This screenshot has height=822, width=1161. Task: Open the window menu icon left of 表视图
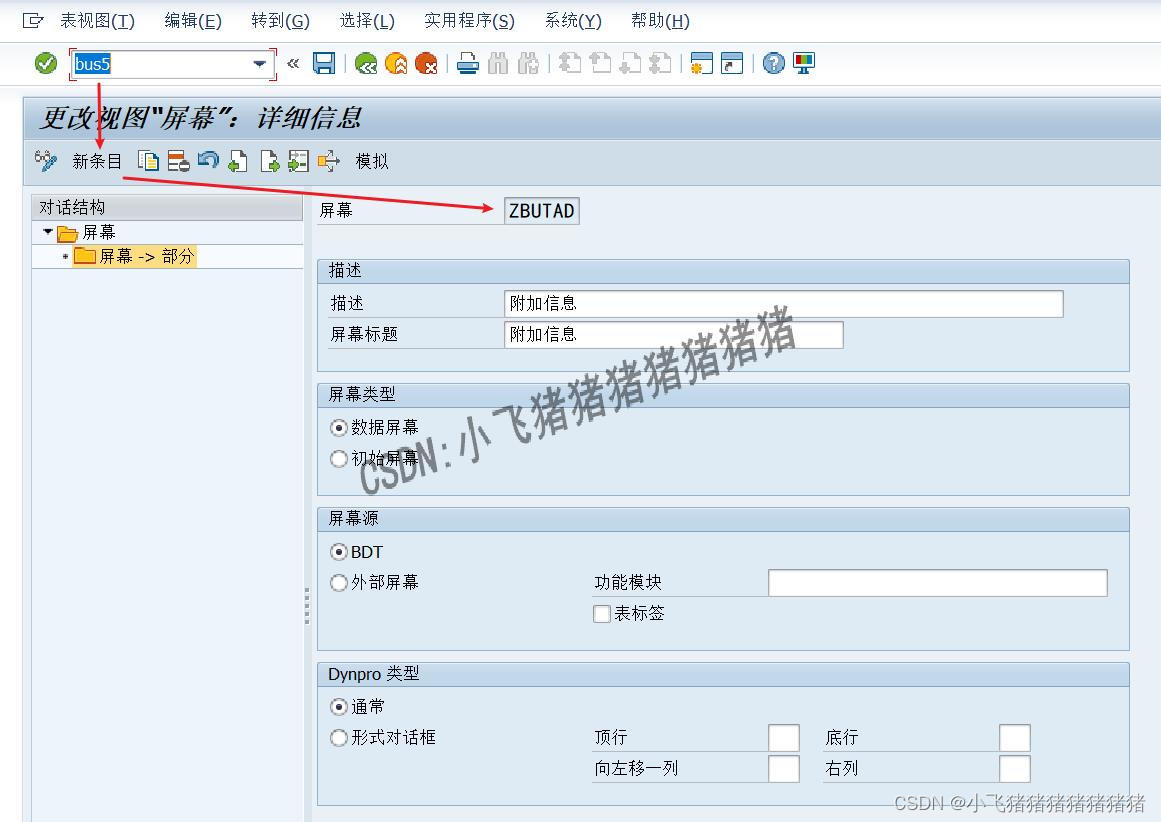33,21
